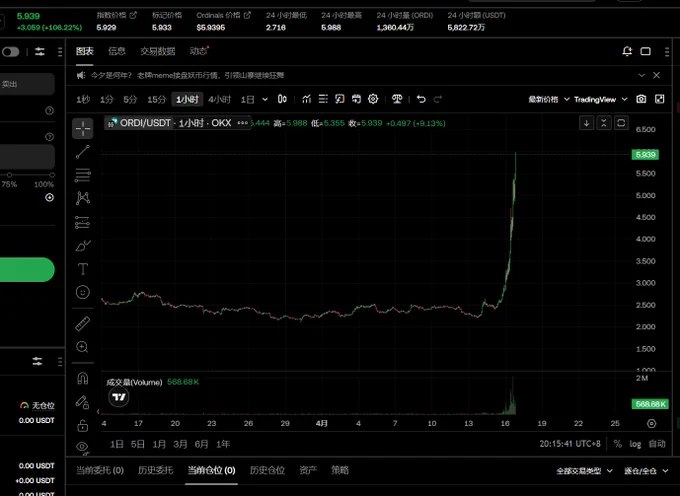Click the green buy button

[x=27, y=270]
